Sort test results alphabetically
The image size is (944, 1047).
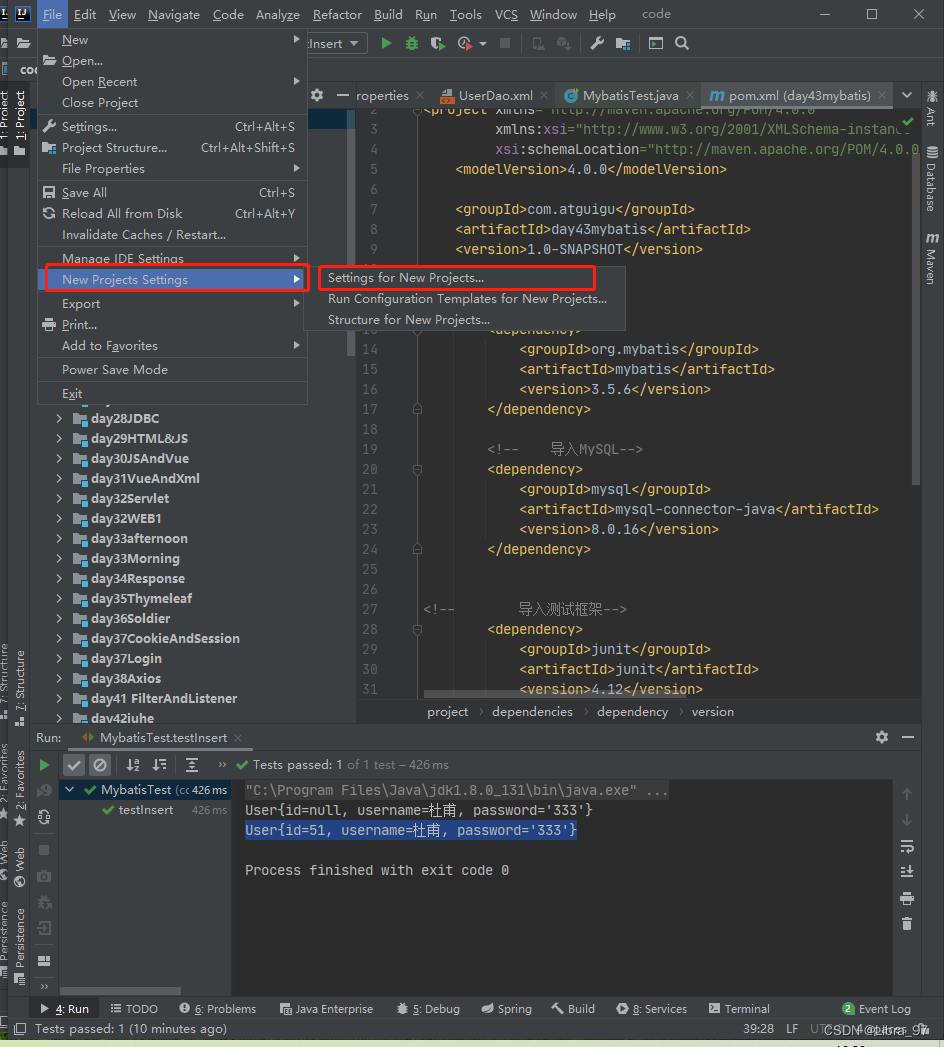click(x=133, y=765)
